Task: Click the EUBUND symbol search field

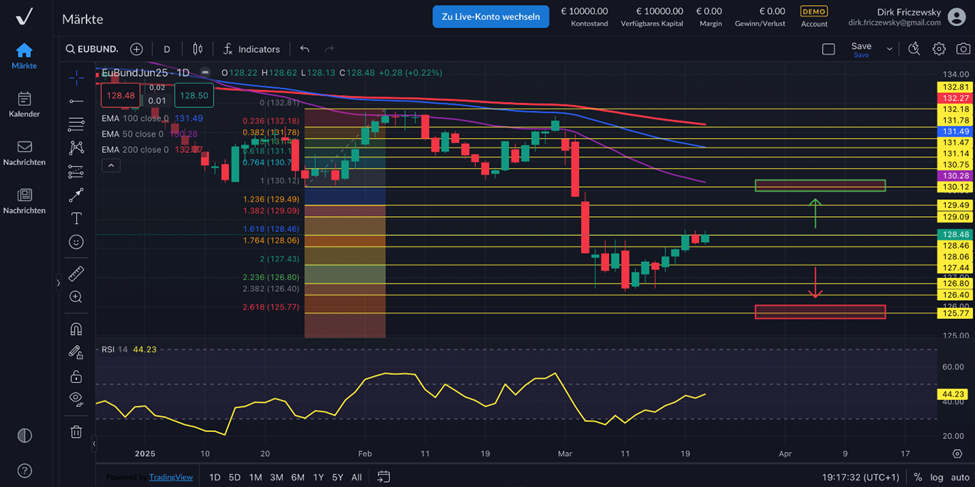Action: click(x=92, y=49)
